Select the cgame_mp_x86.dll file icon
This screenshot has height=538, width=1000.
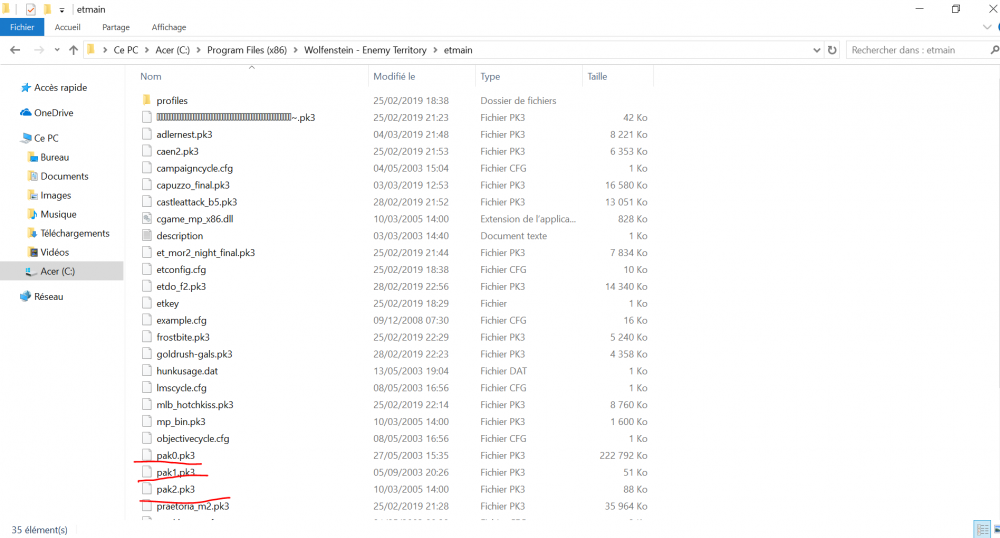click(x=147, y=219)
